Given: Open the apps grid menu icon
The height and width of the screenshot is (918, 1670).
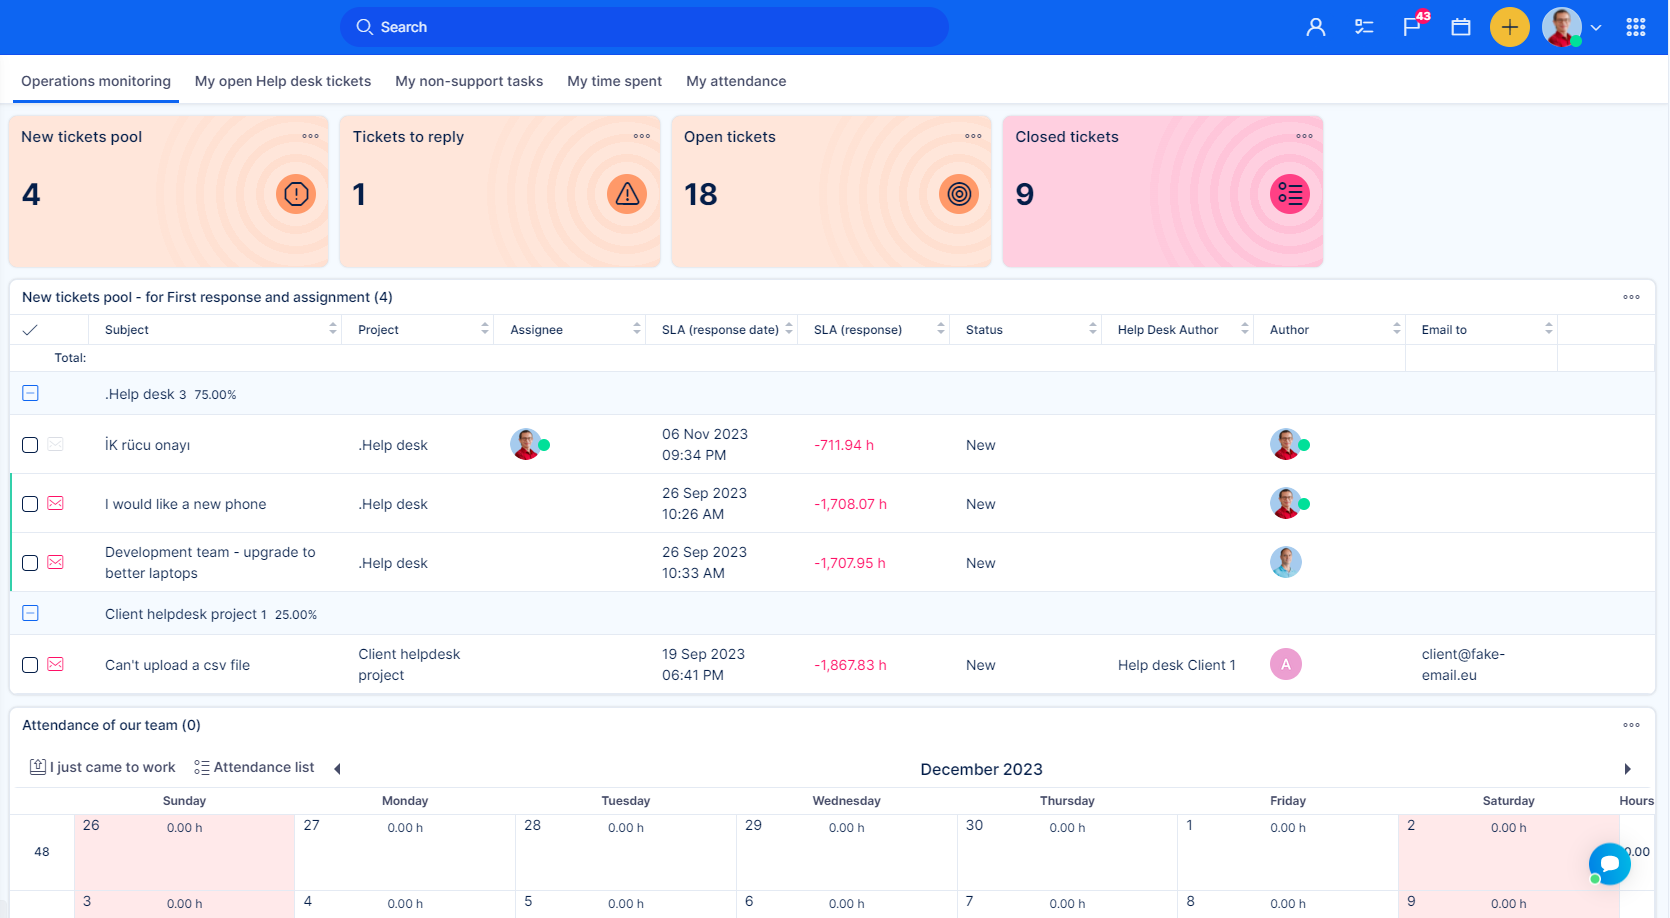Looking at the screenshot, I should [x=1636, y=27].
